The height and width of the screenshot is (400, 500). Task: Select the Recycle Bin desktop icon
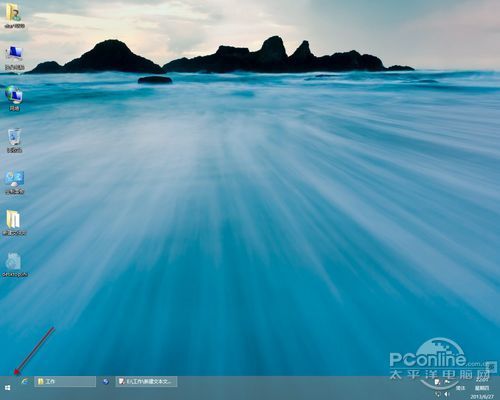point(14,140)
